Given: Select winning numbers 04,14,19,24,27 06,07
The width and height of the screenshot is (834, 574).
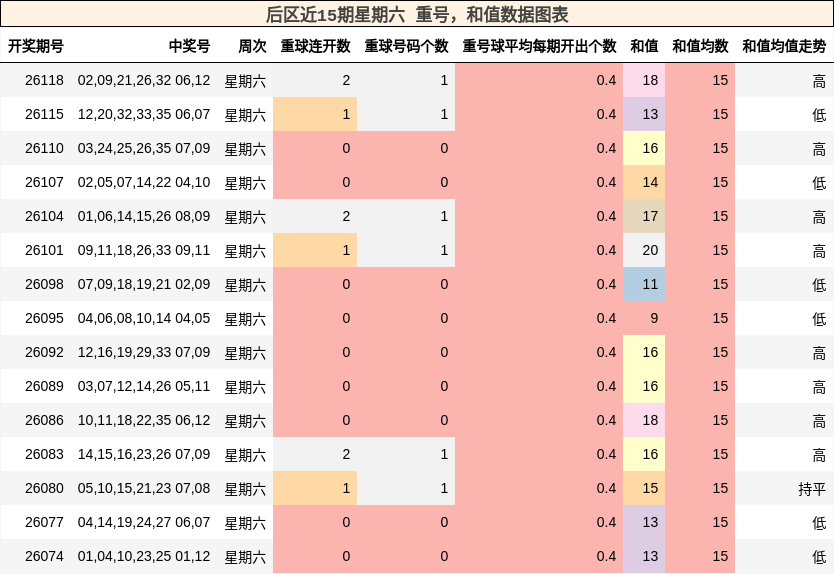Looking at the screenshot, I should tap(144, 523).
